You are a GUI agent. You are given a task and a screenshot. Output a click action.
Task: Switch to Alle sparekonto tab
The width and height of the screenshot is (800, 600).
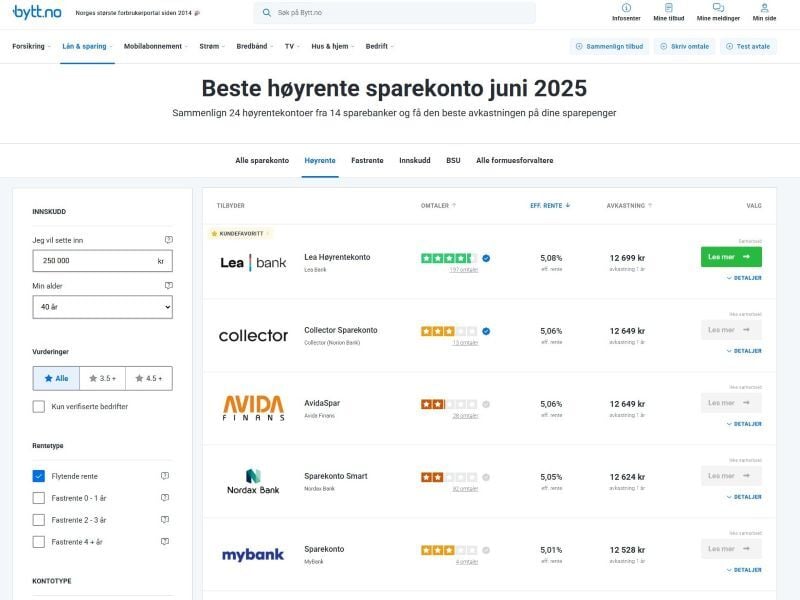click(262, 160)
